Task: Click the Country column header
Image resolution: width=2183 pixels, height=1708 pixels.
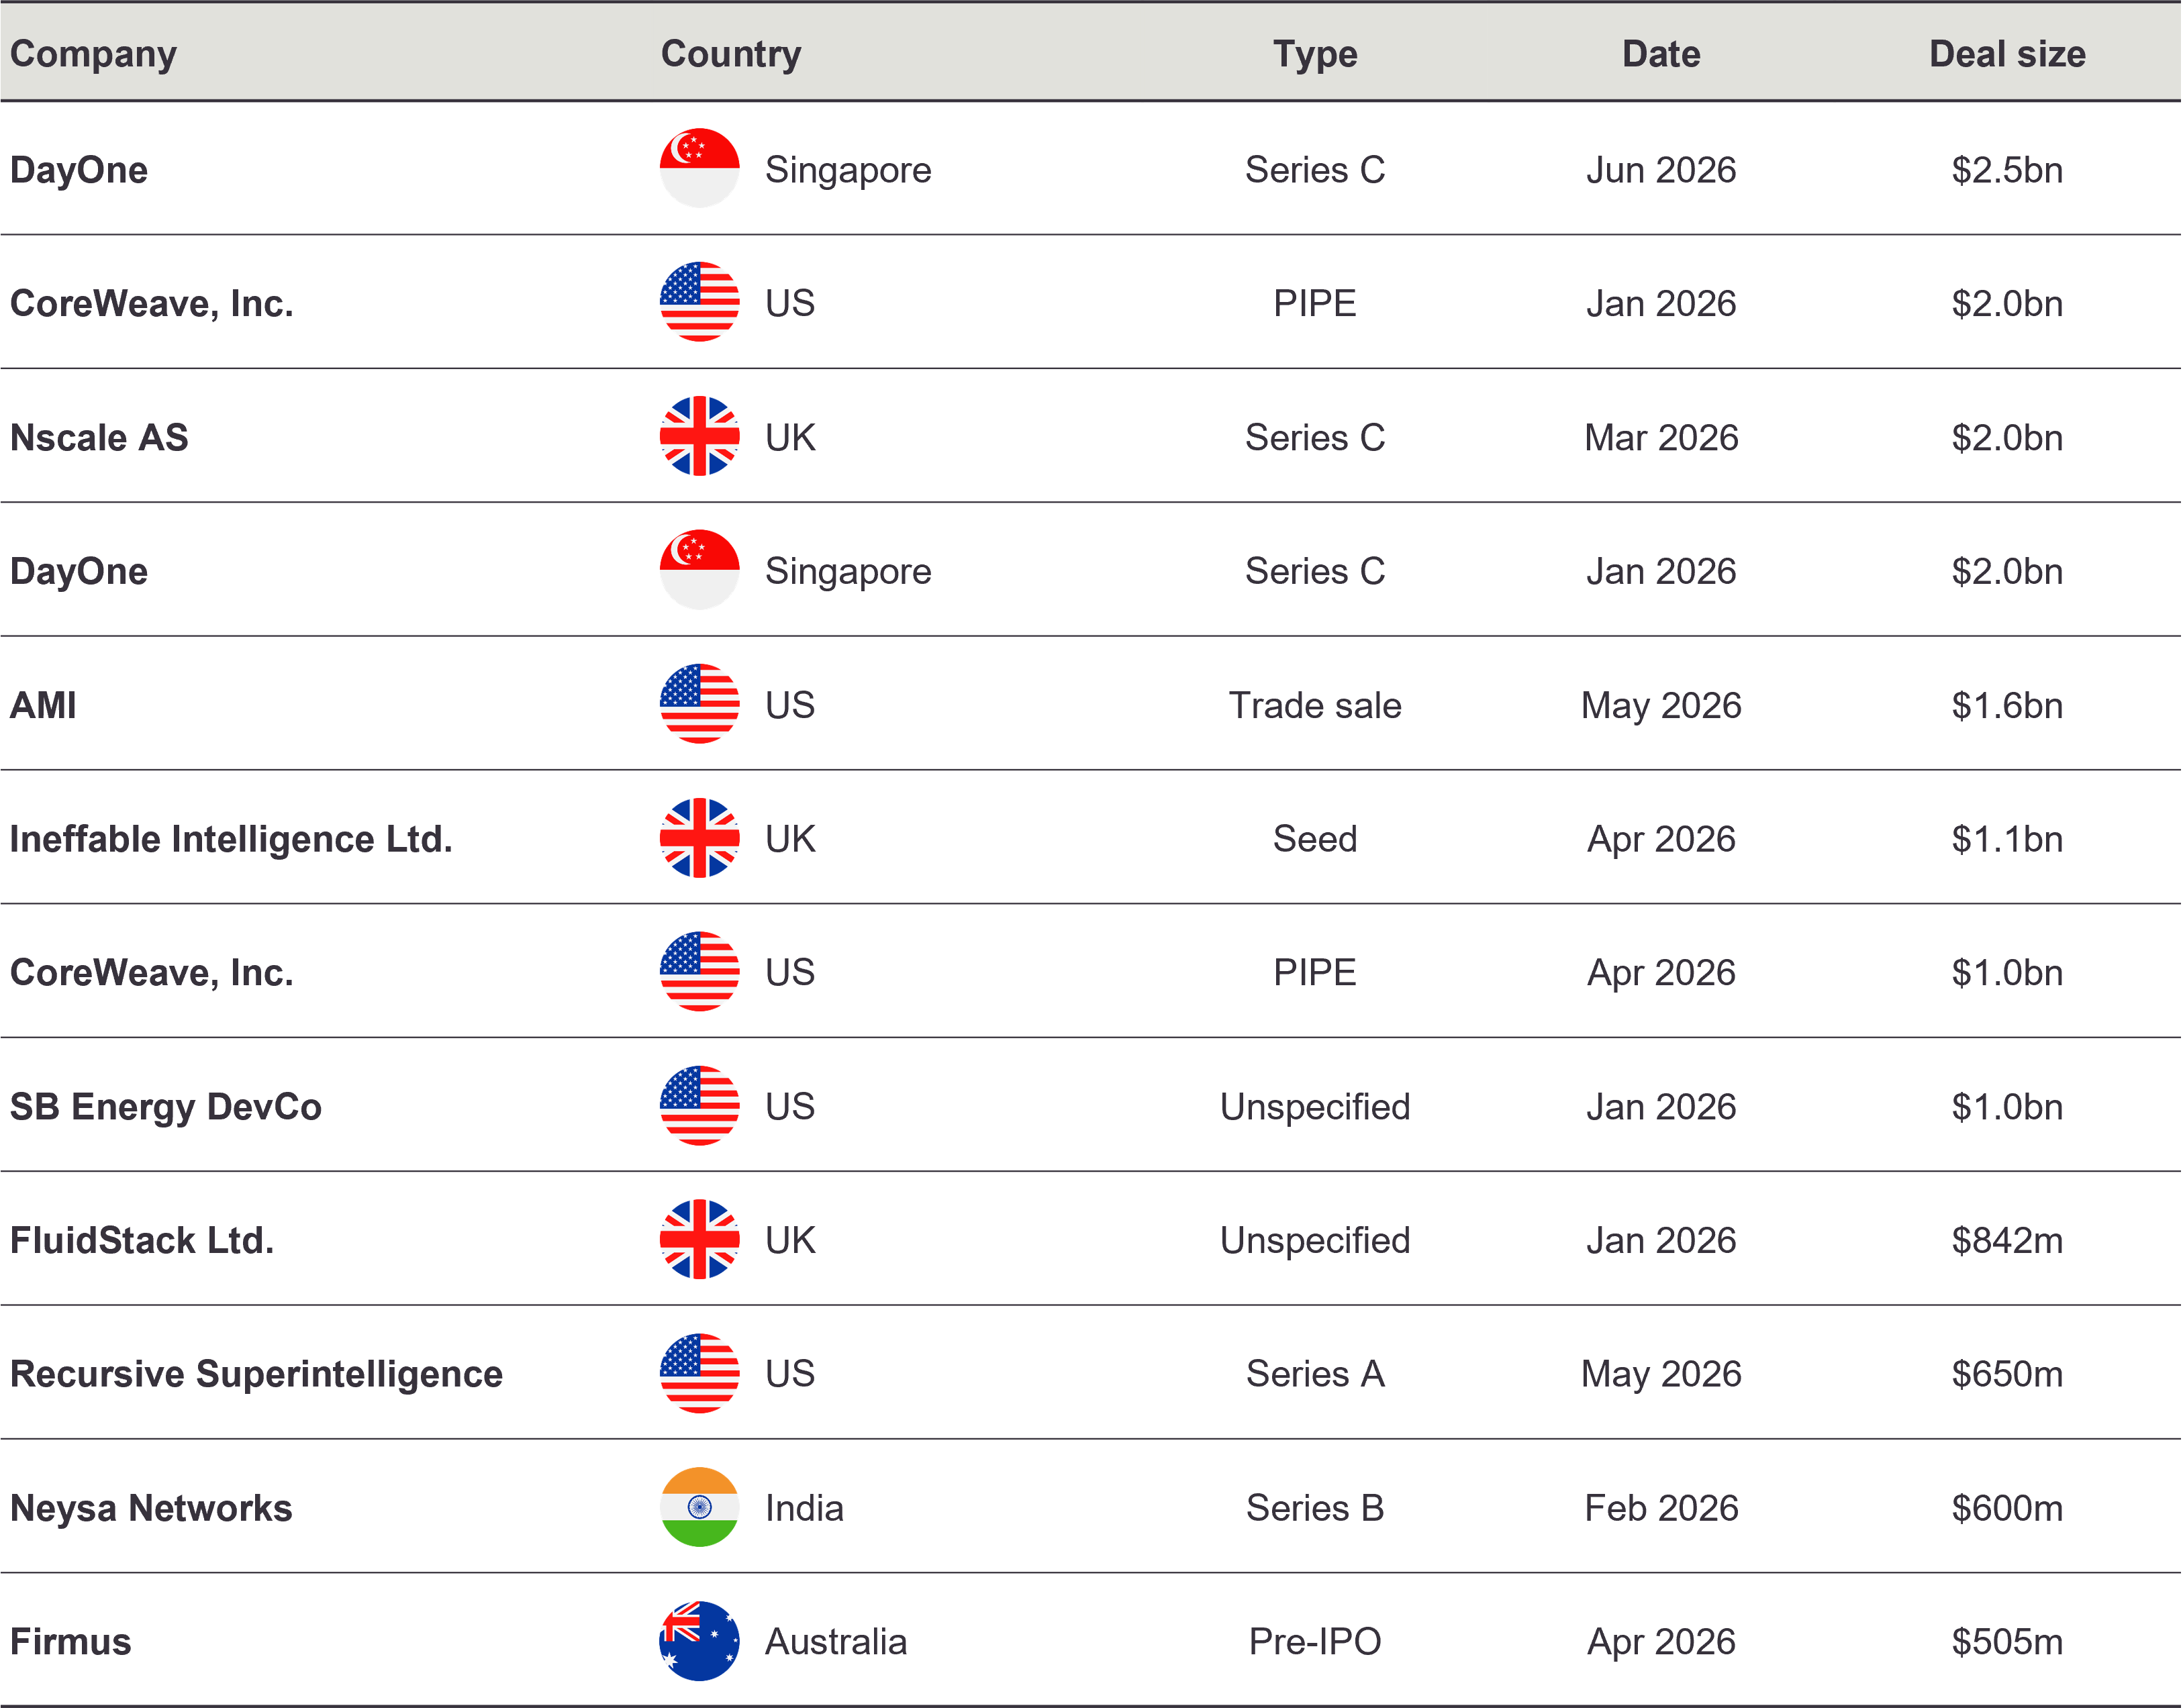Action: click(x=731, y=54)
